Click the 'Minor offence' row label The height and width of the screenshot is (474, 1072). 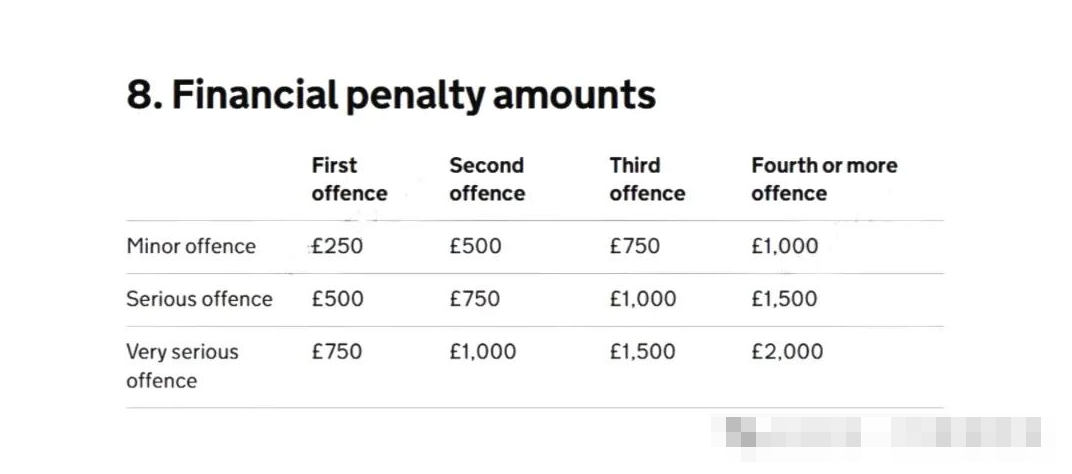click(x=191, y=246)
